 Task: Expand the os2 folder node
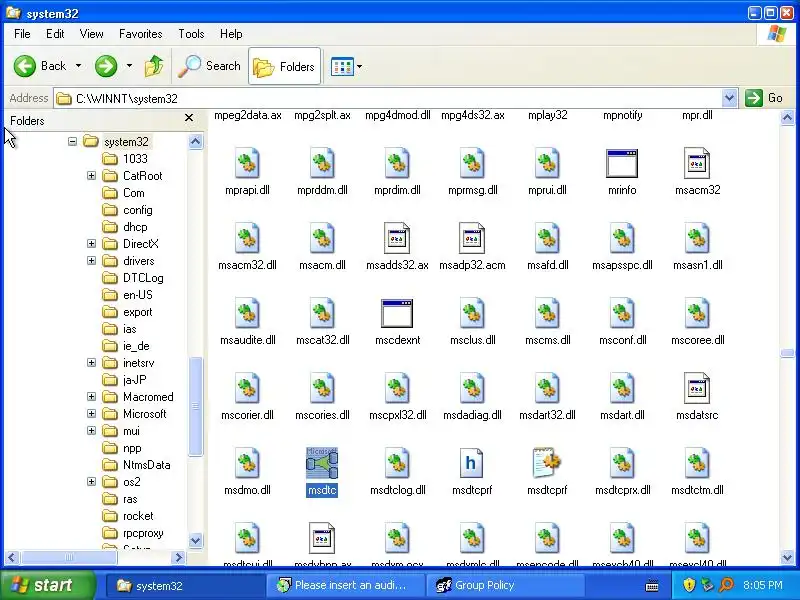pos(91,482)
